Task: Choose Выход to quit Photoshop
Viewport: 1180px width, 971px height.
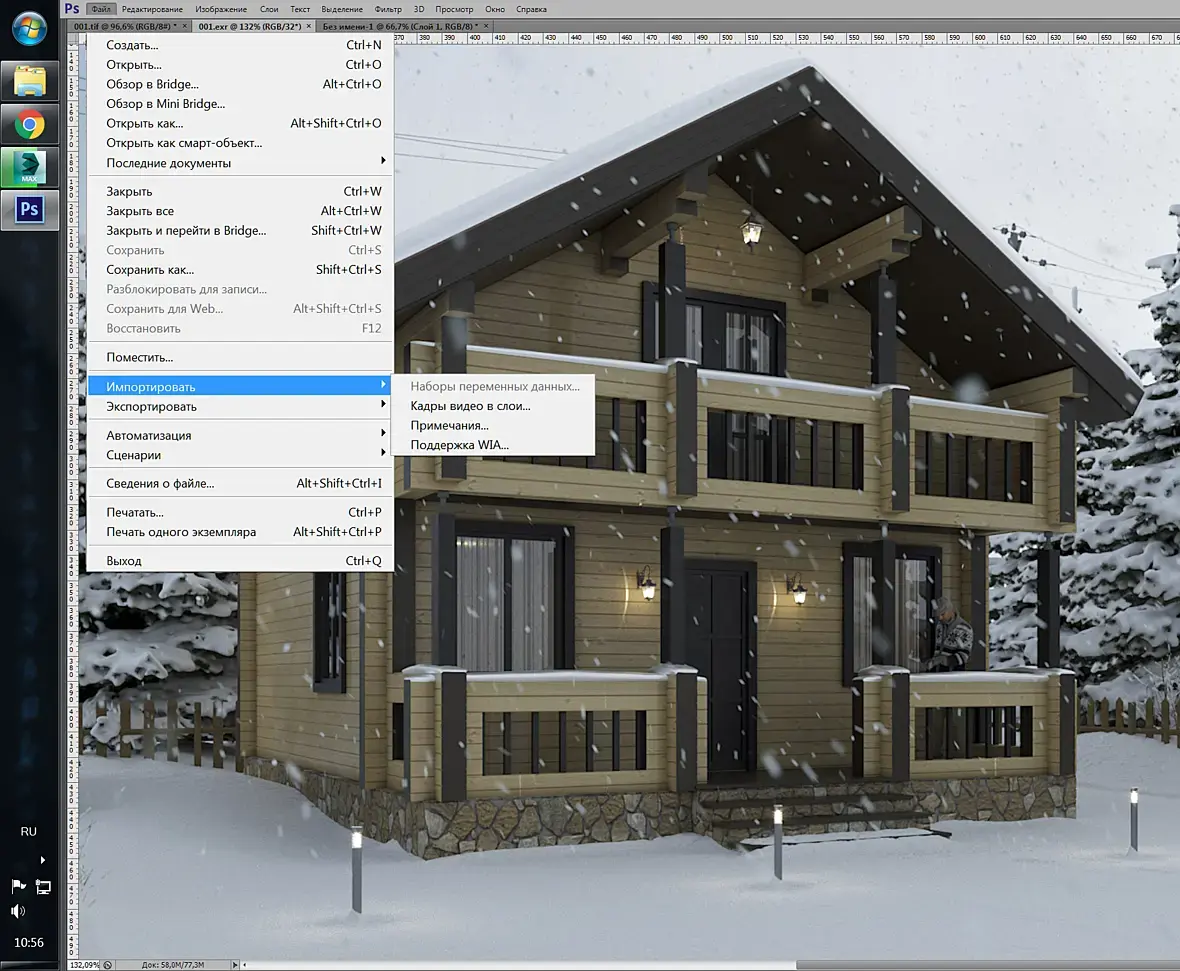Action: [240, 561]
